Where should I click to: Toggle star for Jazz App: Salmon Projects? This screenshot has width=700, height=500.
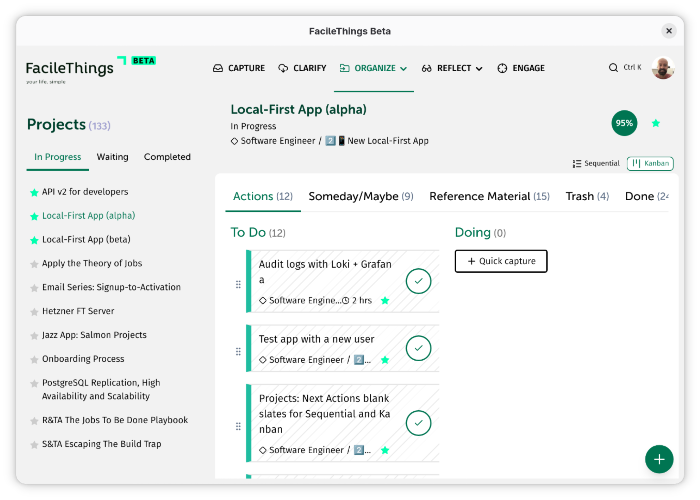coord(34,336)
